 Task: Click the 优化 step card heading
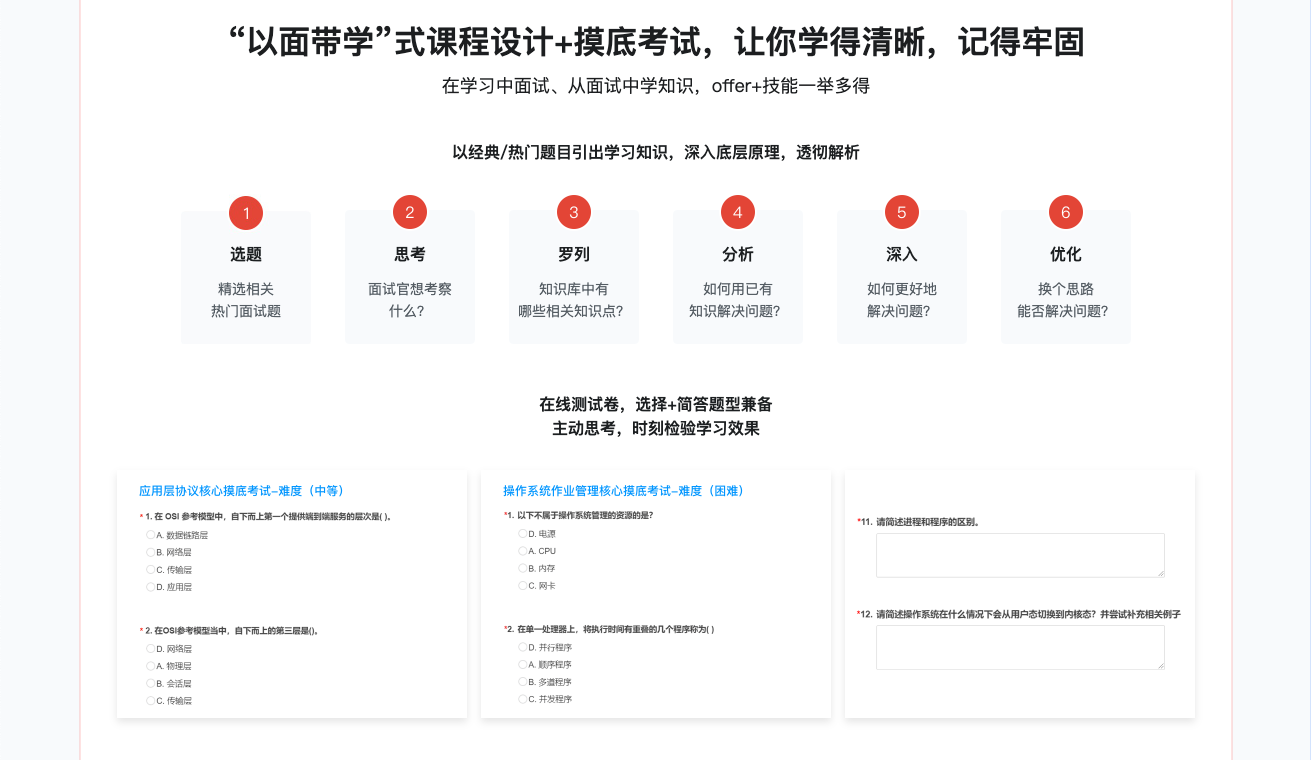1066,254
